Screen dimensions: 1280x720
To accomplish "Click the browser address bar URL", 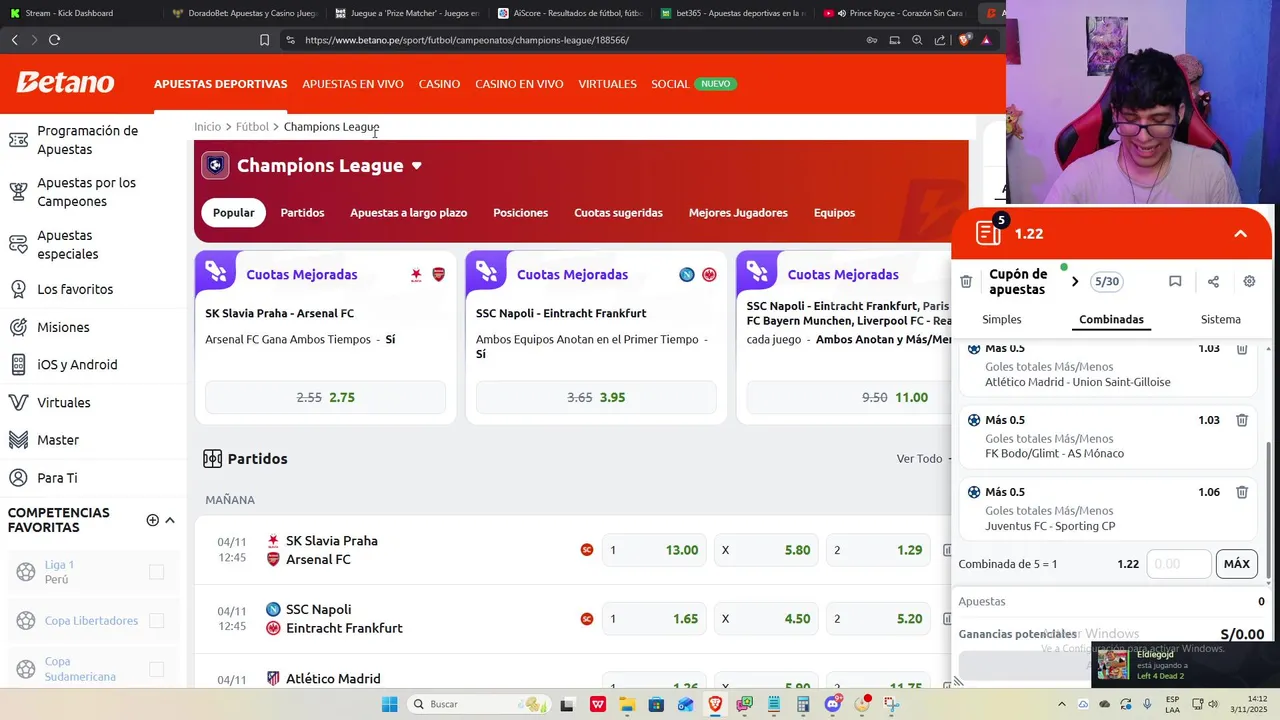I will (467, 40).
